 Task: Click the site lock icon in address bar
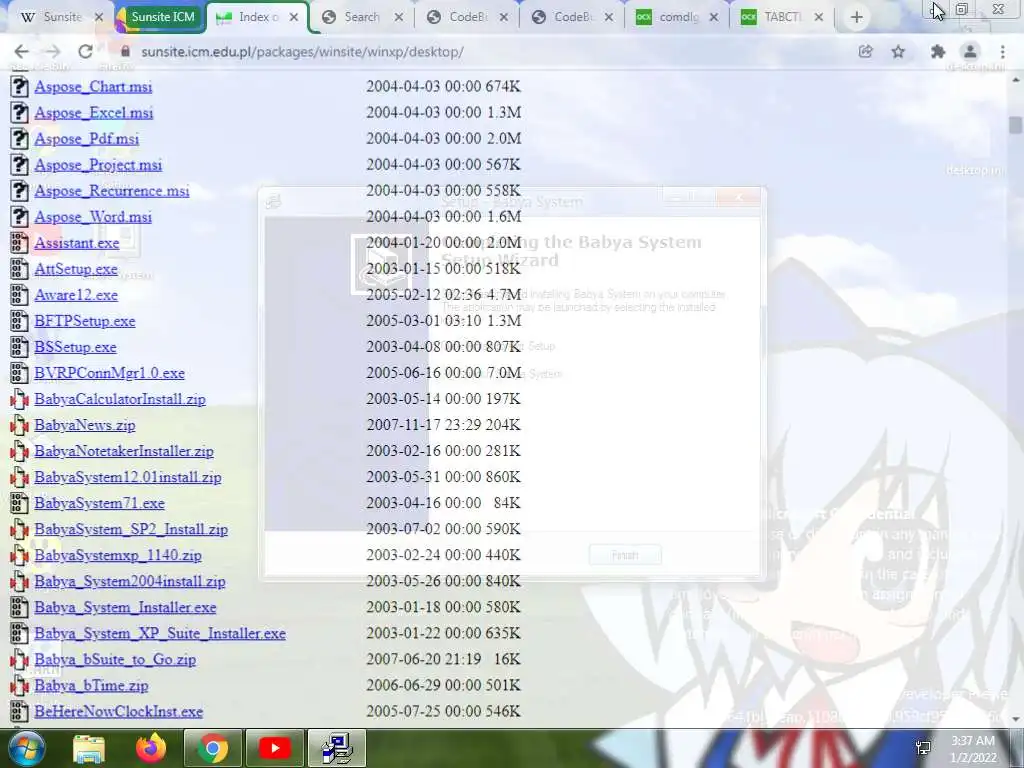[x=126, y=52]
